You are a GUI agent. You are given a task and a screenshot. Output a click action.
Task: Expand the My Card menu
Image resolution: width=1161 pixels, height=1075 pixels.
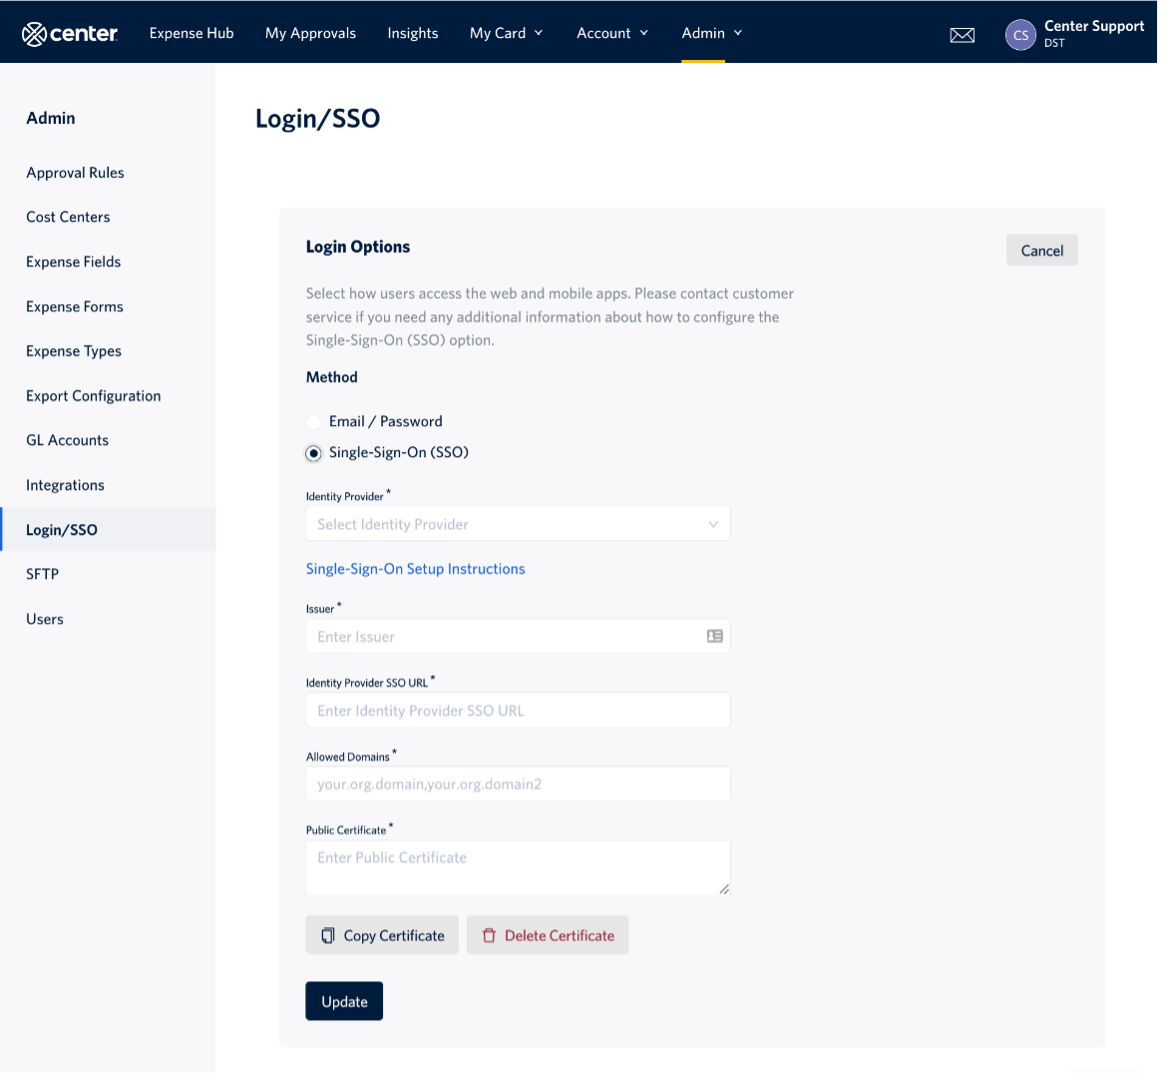(x=506, y=32)
